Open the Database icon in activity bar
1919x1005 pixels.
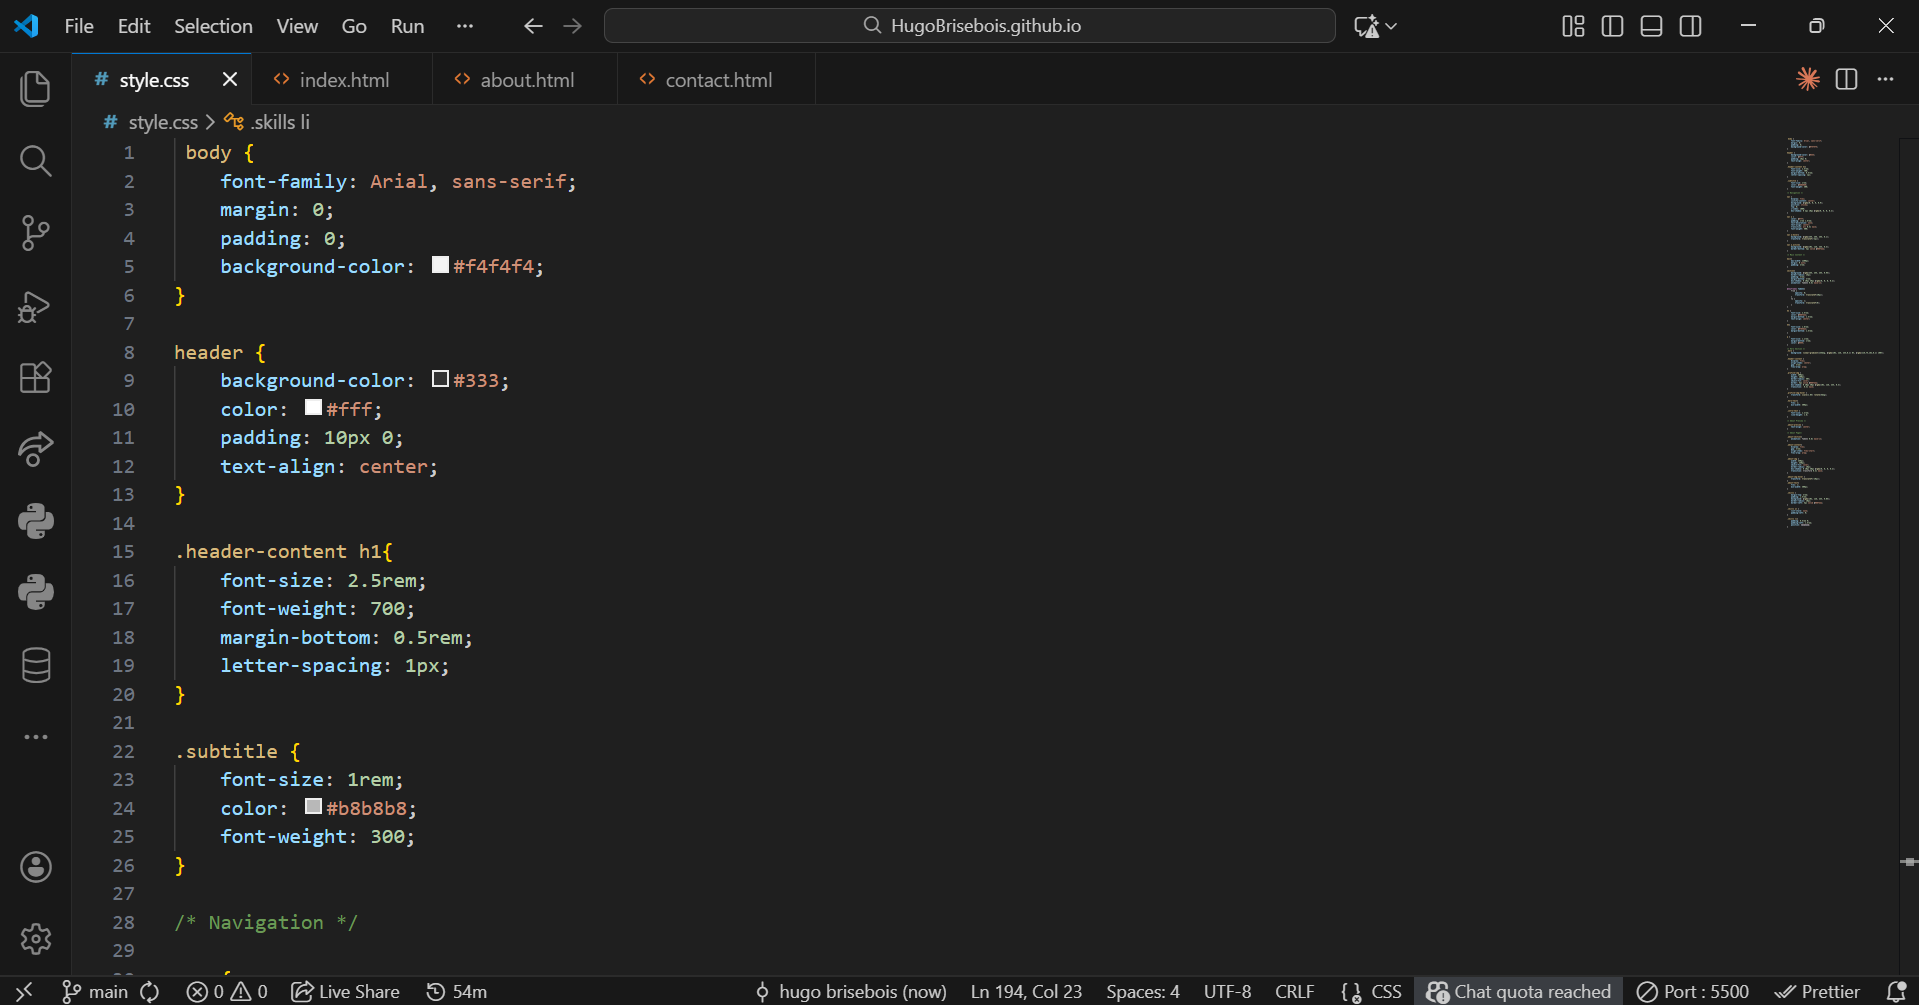[36, 665]
